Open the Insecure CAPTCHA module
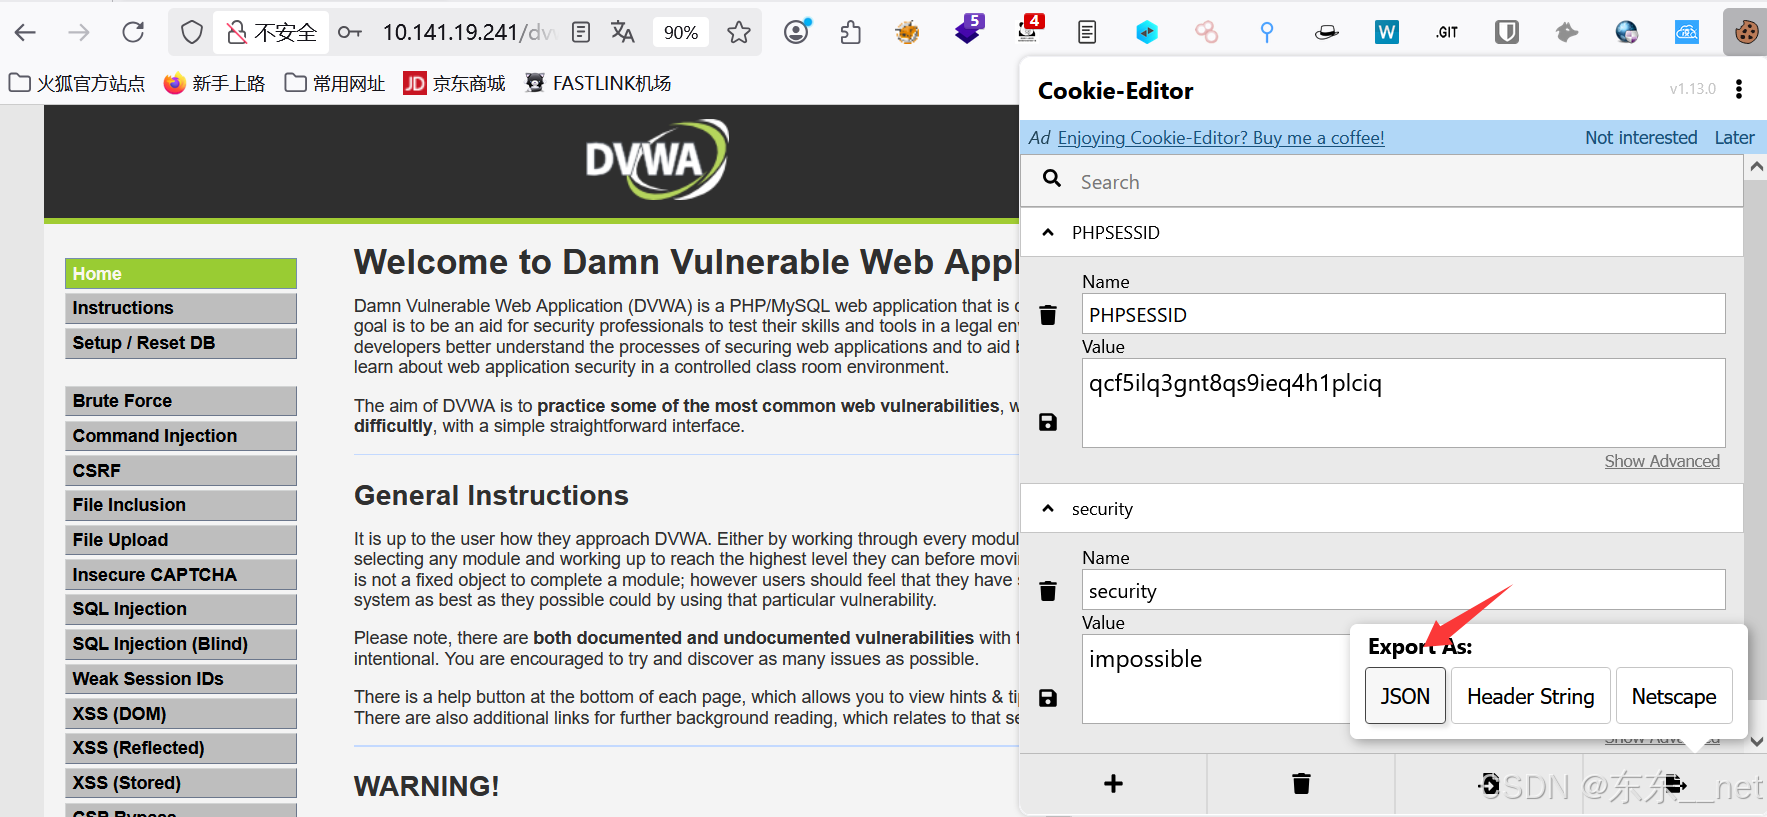1767x817 pixels. tap(181, 575)
